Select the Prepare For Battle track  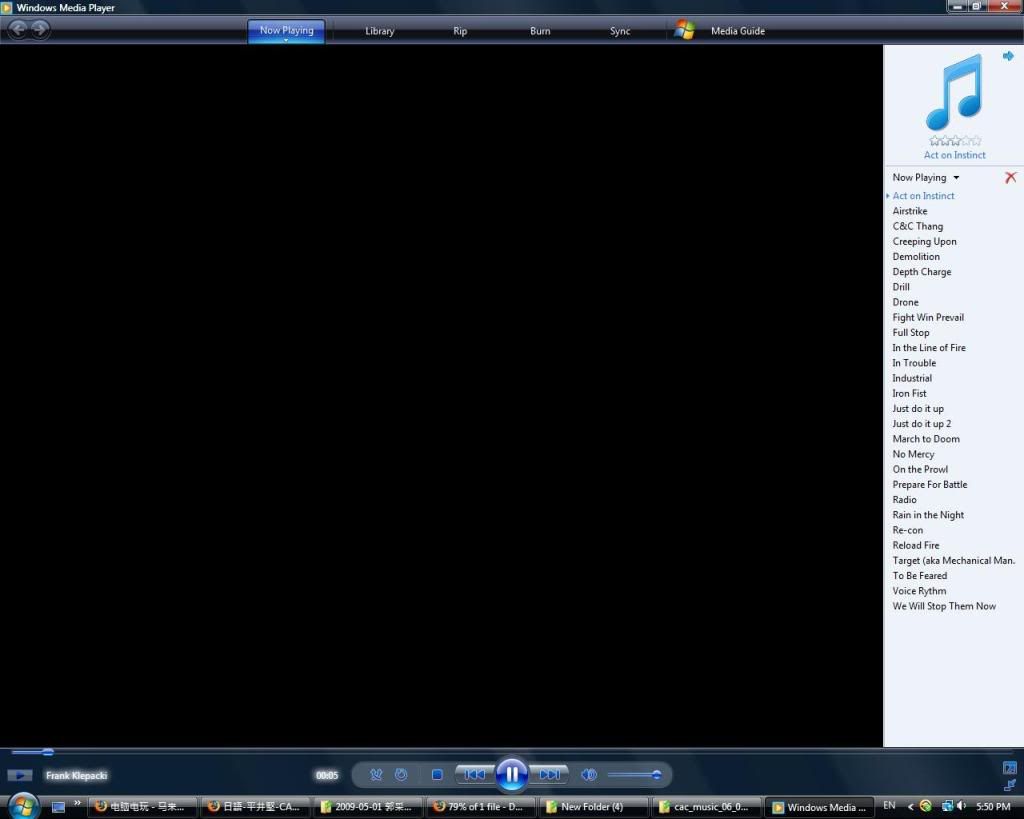click(930, 485)
